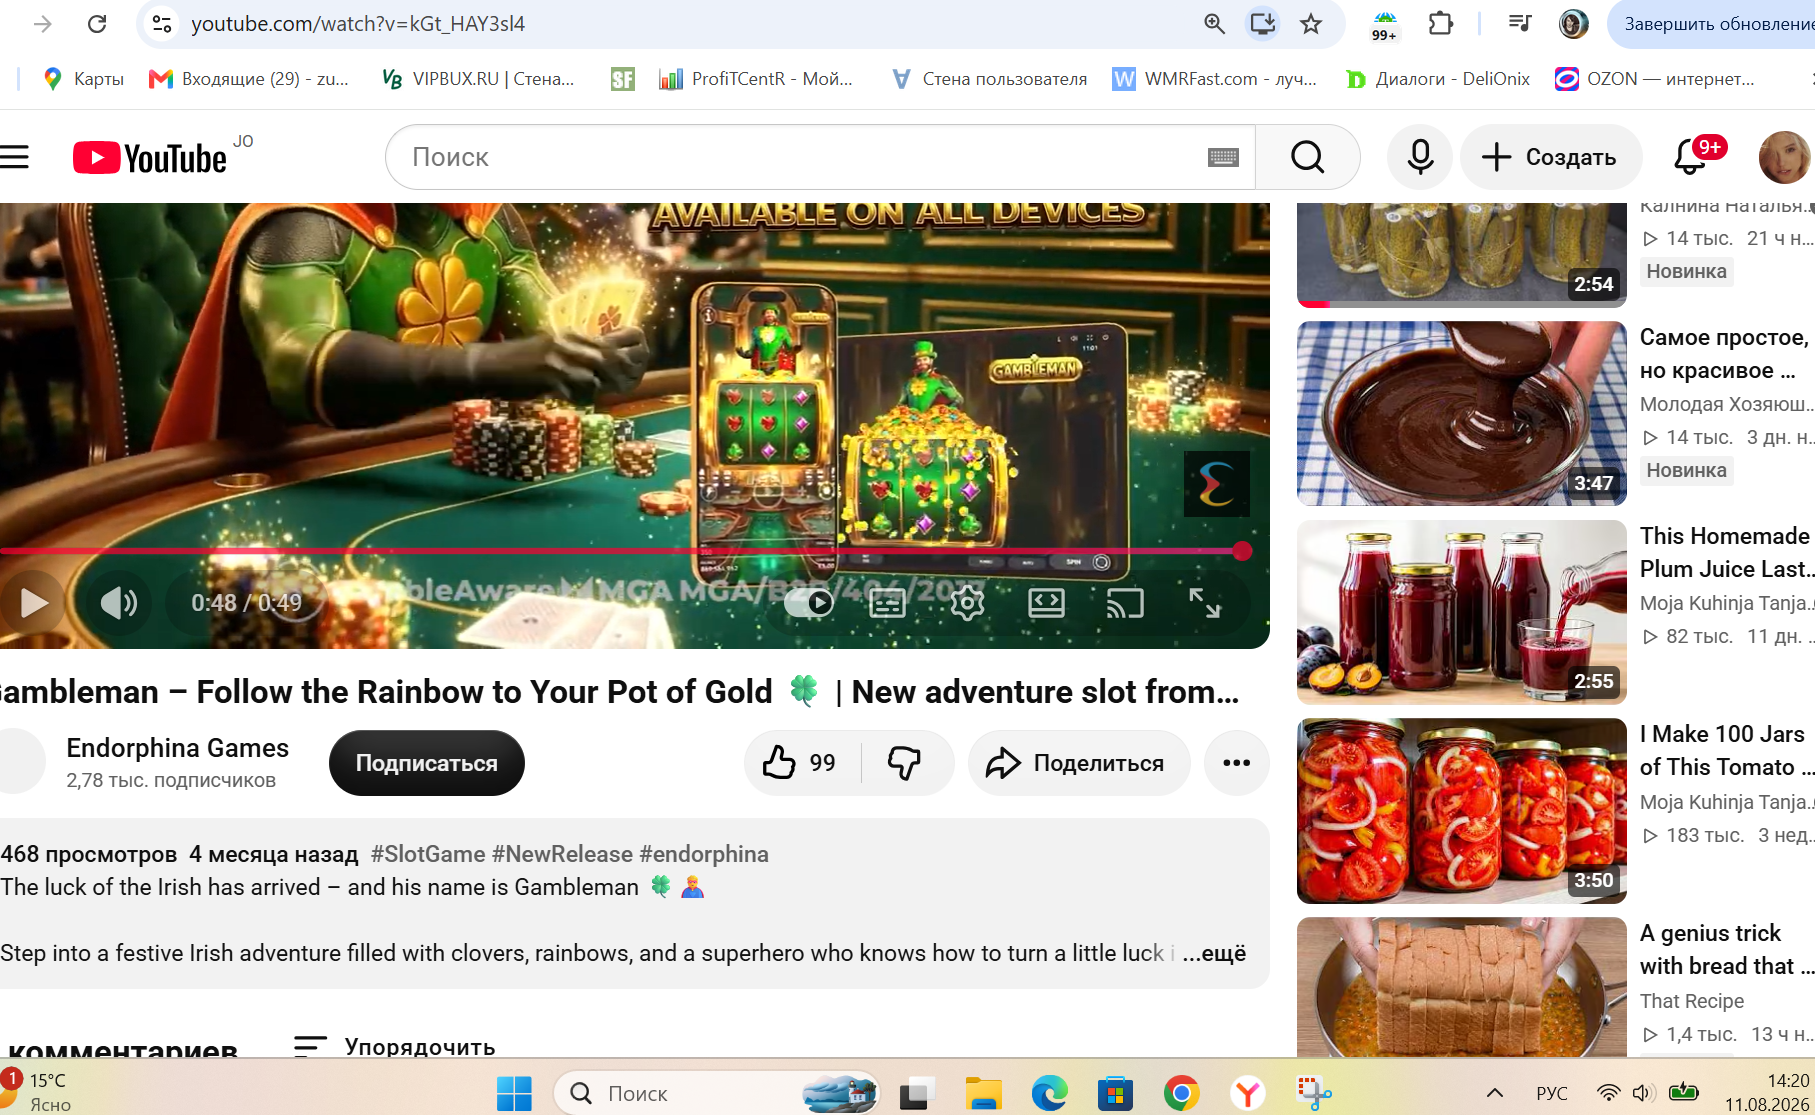Open the plum juice video thumbnail

(1462, 612)
